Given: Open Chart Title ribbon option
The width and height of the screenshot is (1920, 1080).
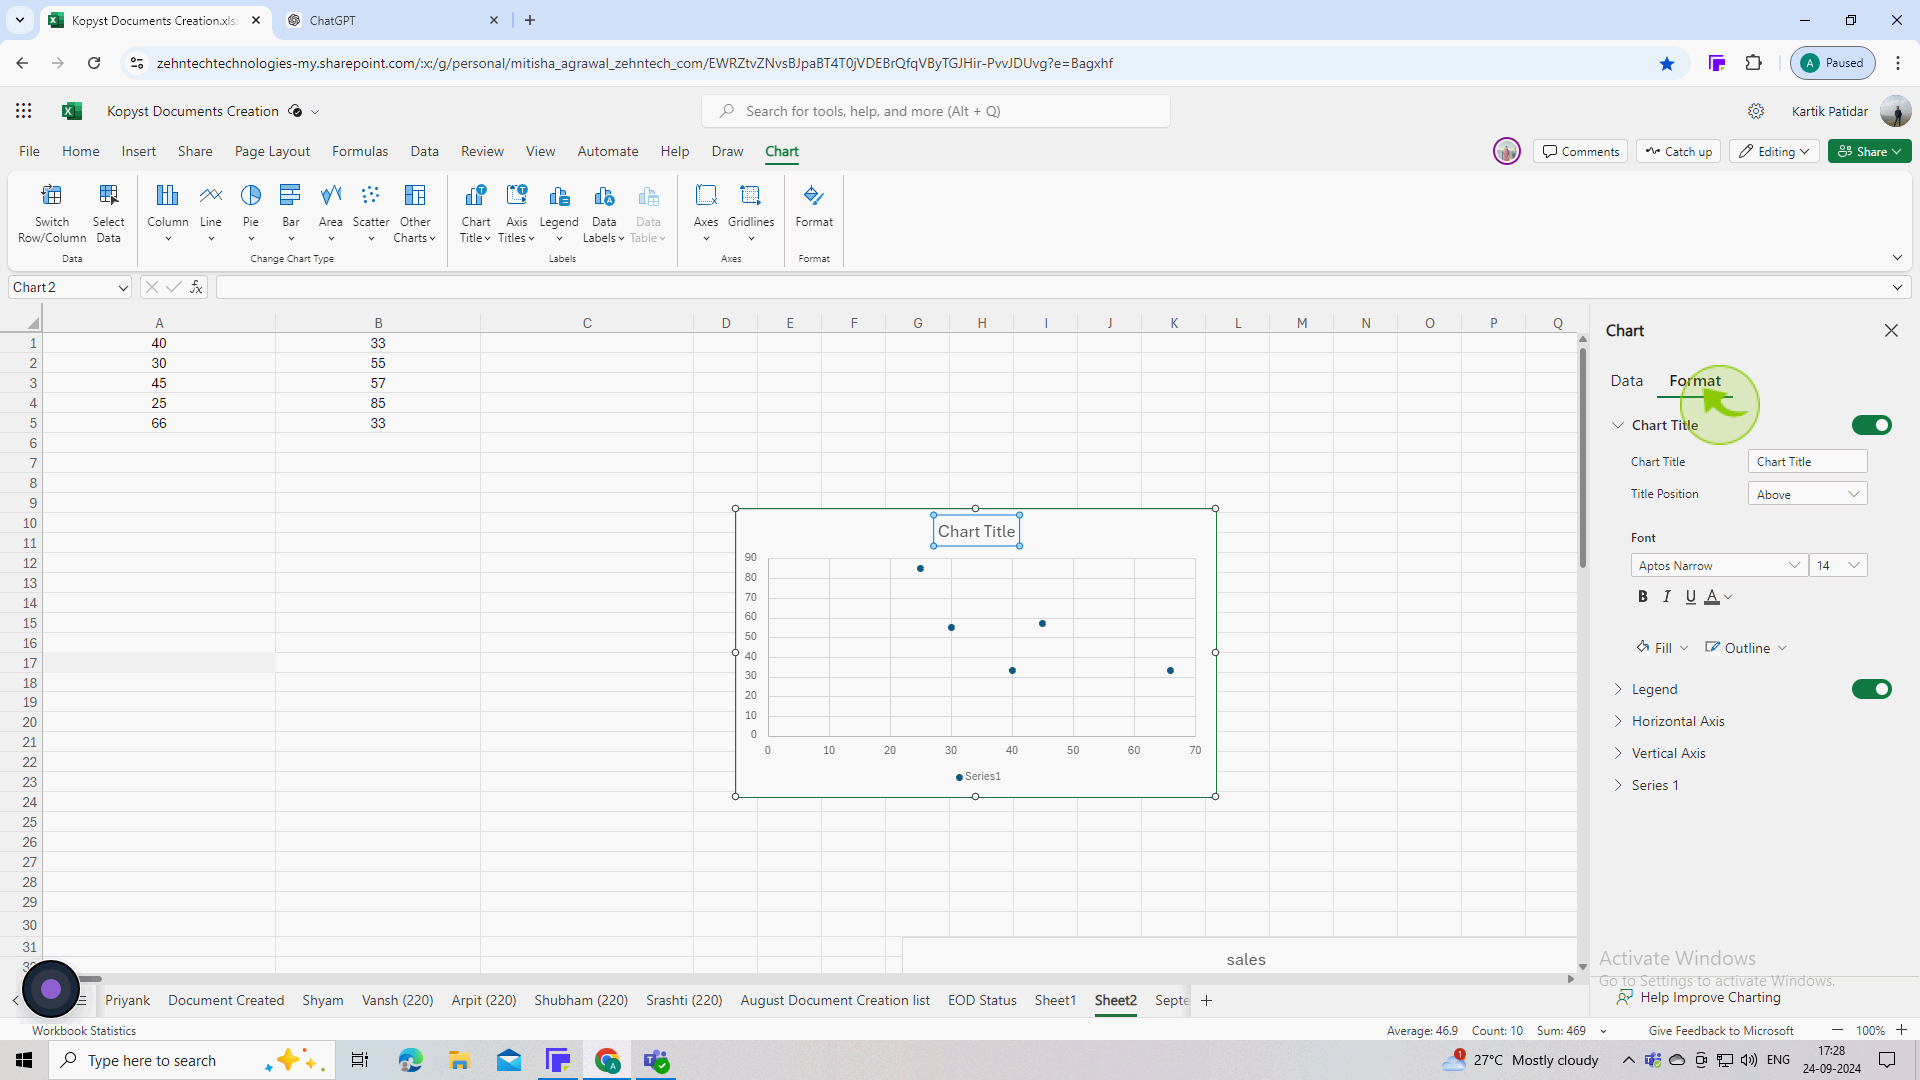Looking at the screenshot, I should [x=476, y=213].
